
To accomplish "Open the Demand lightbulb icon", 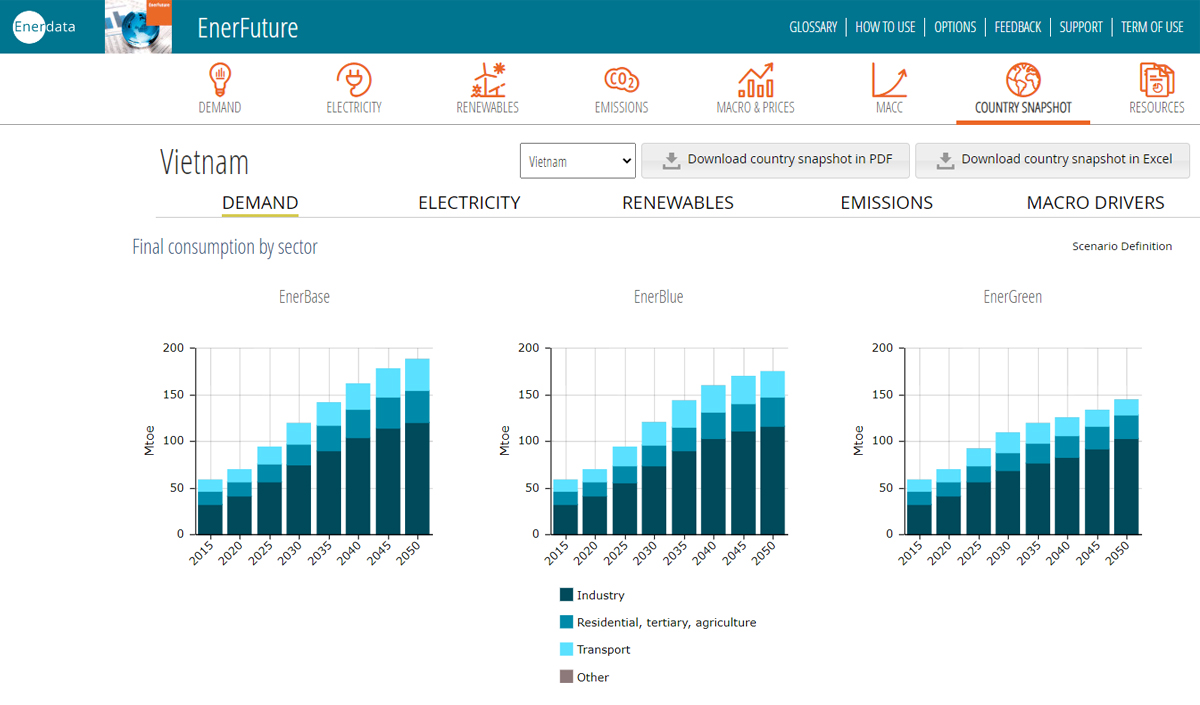I will click(x=219, y=80).
